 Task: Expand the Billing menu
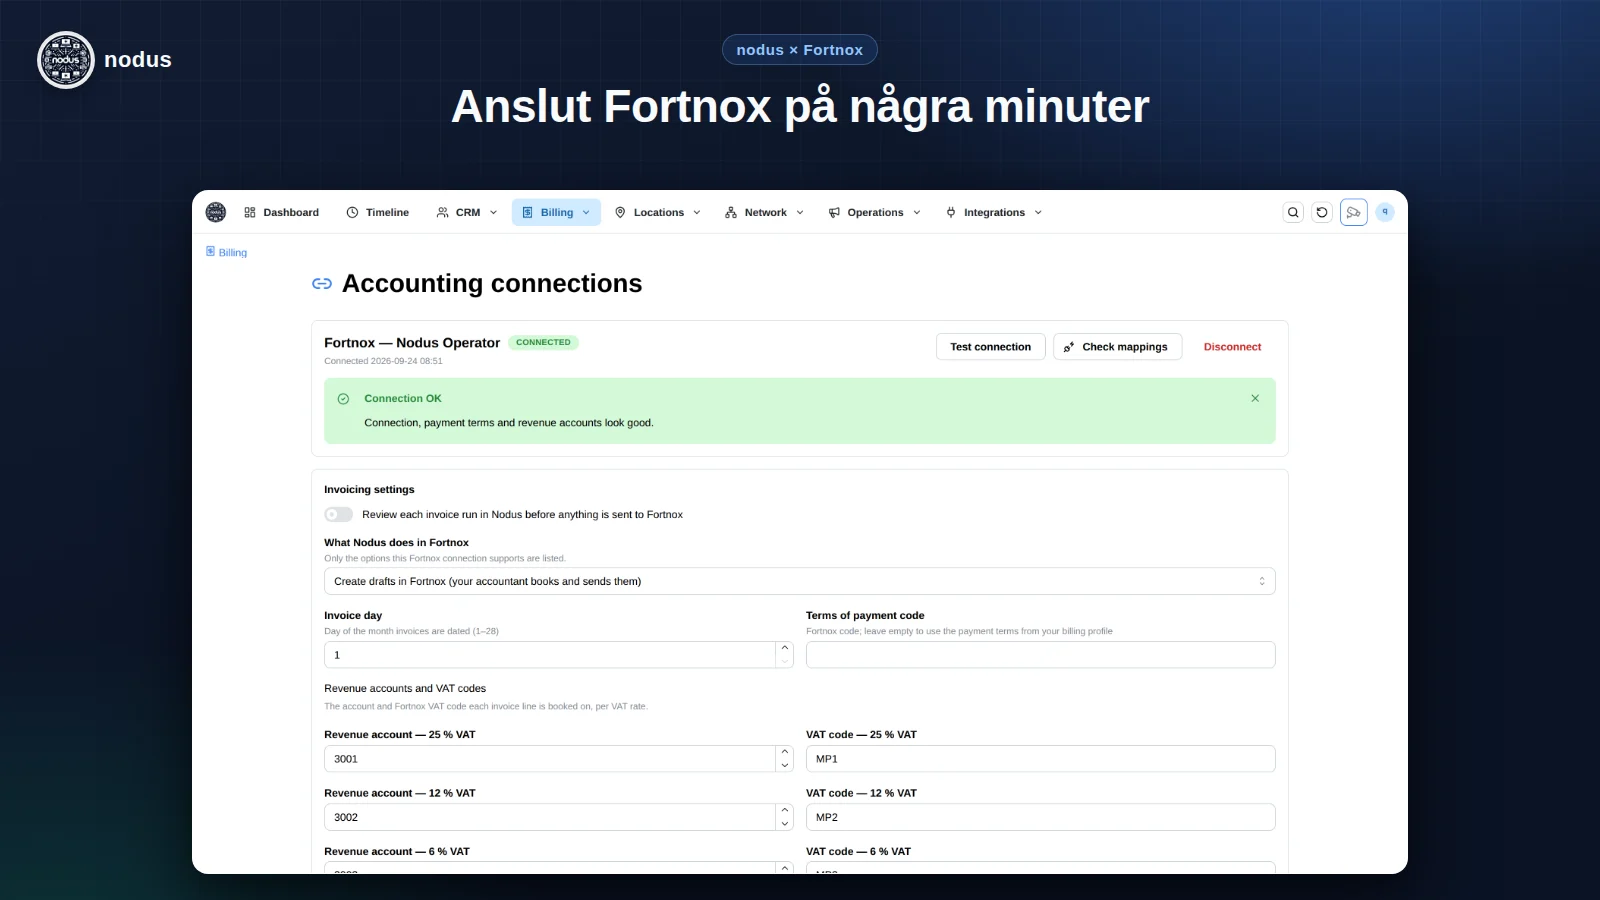point(556,212)
